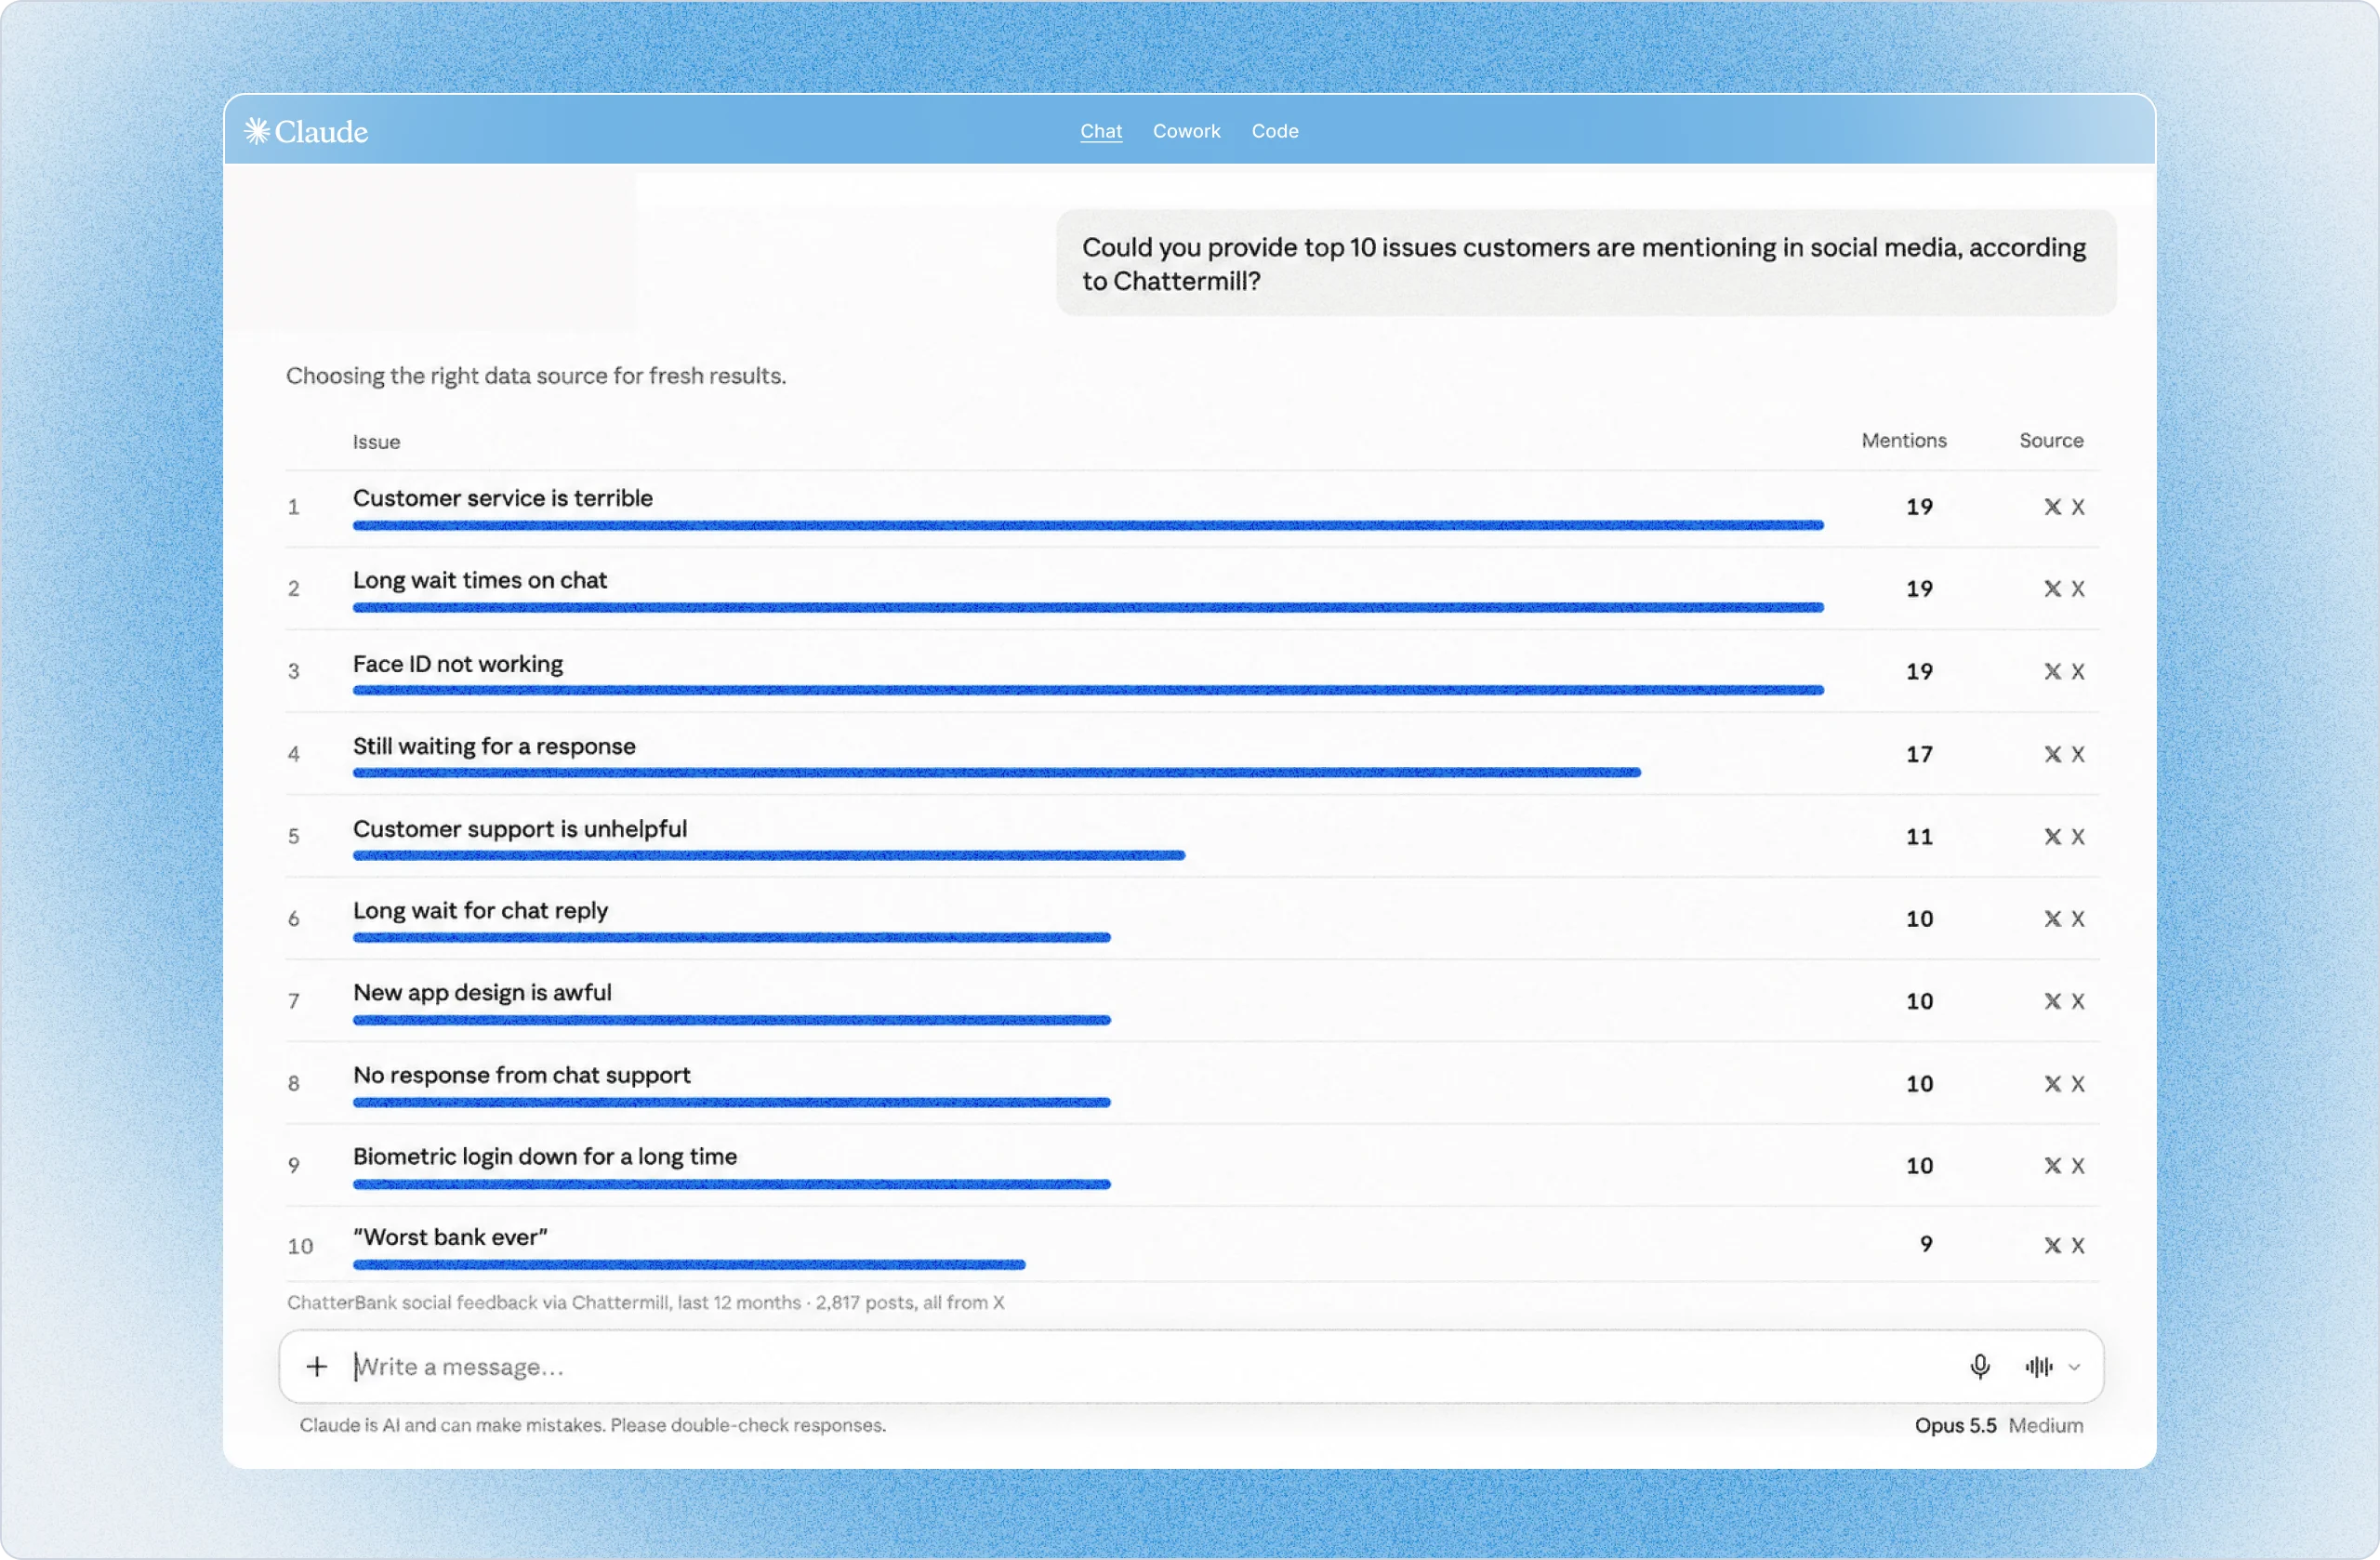Click the plus attachment icon
The height and width of the screenshot is (1560, 2380).
point(316,1366)
